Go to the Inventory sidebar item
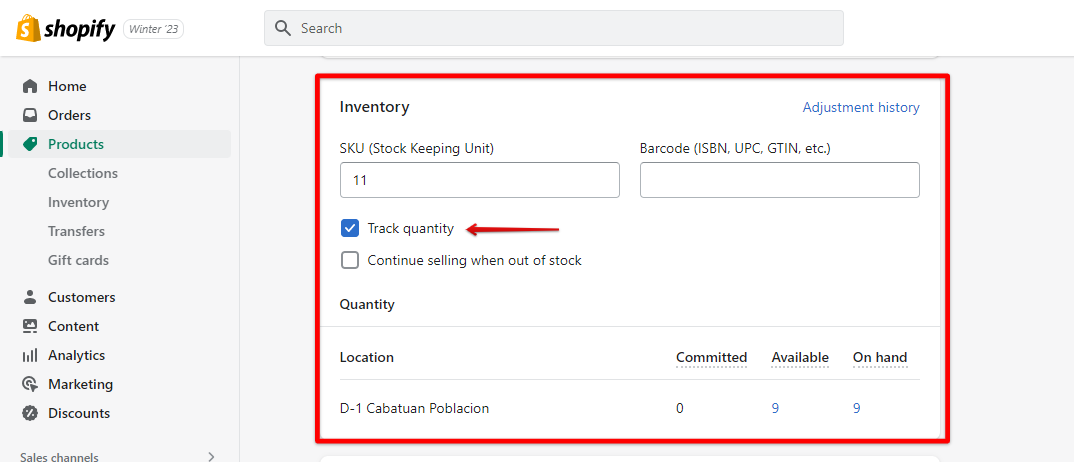The width and height of the screenshot is (1074, 462). click(78, 202)
